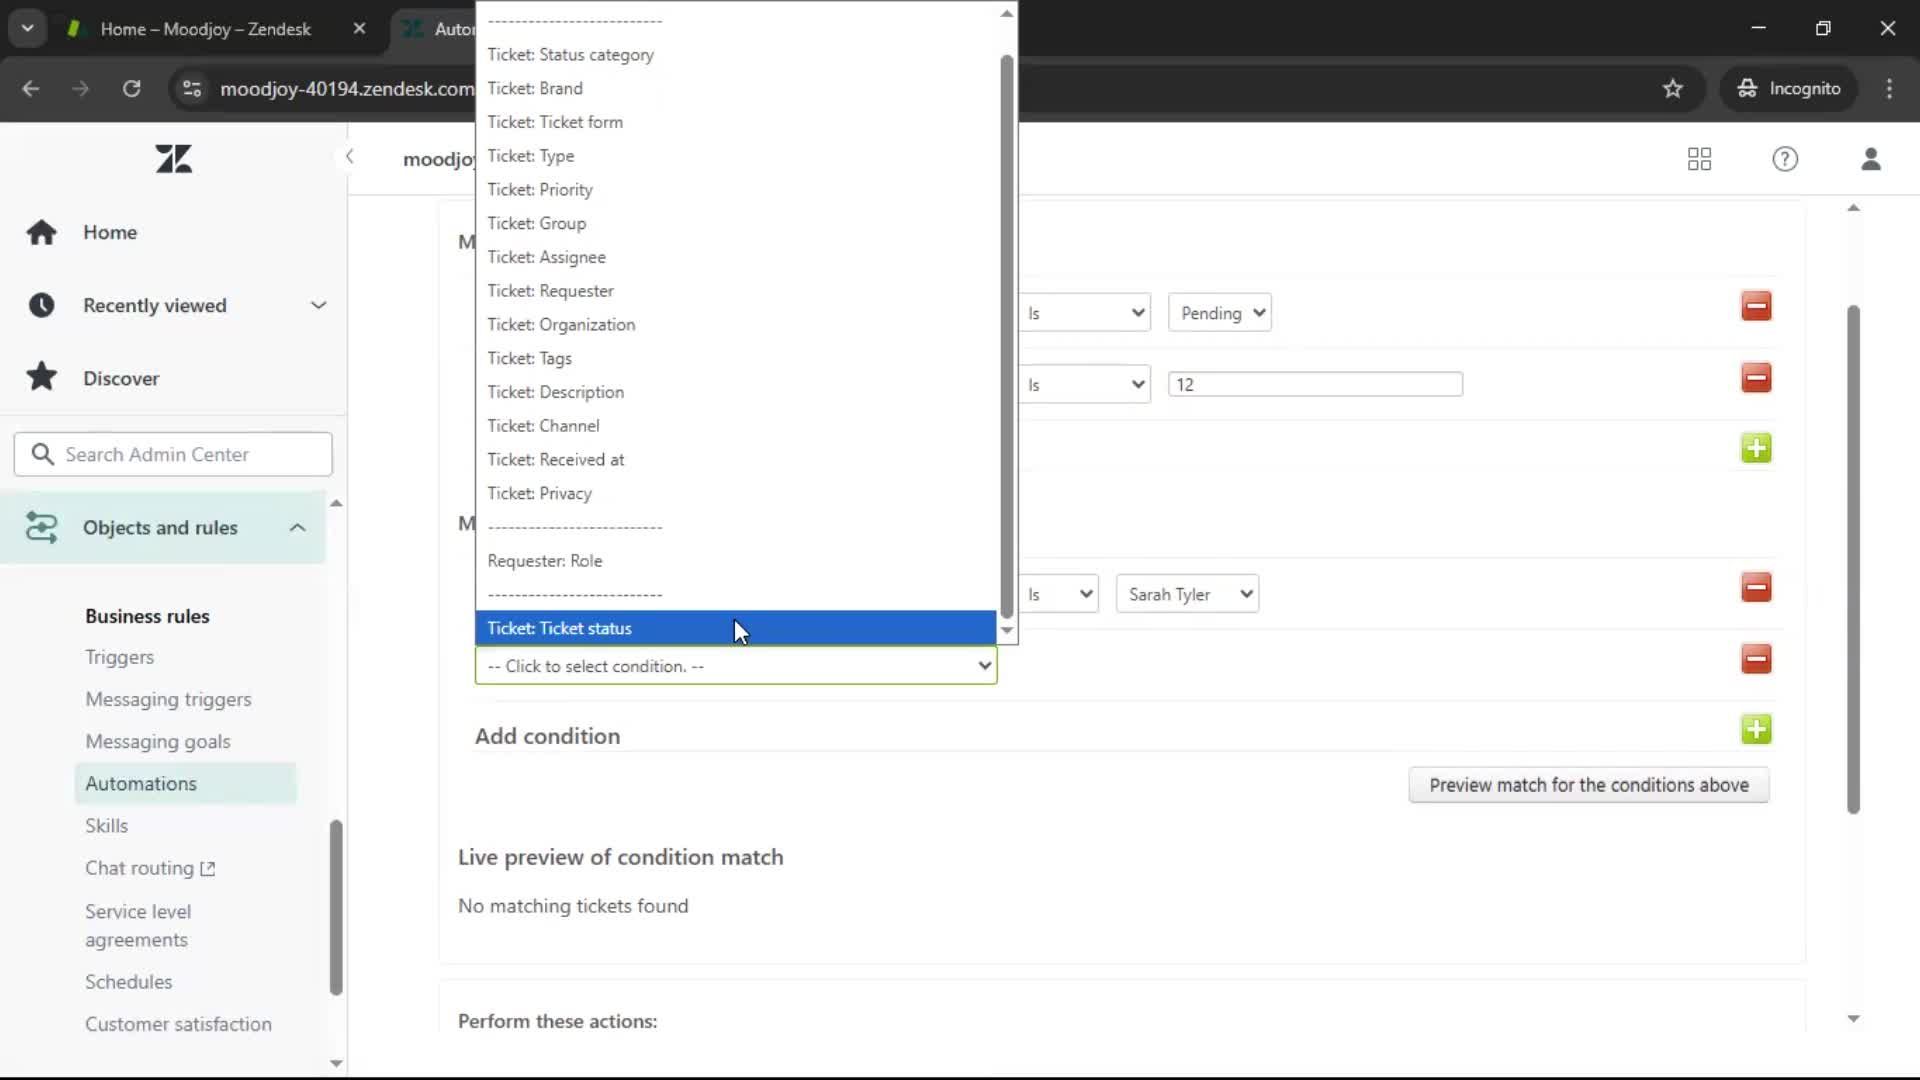Collapse sidebar with the chevron arrow

click(x=349, y=157)
